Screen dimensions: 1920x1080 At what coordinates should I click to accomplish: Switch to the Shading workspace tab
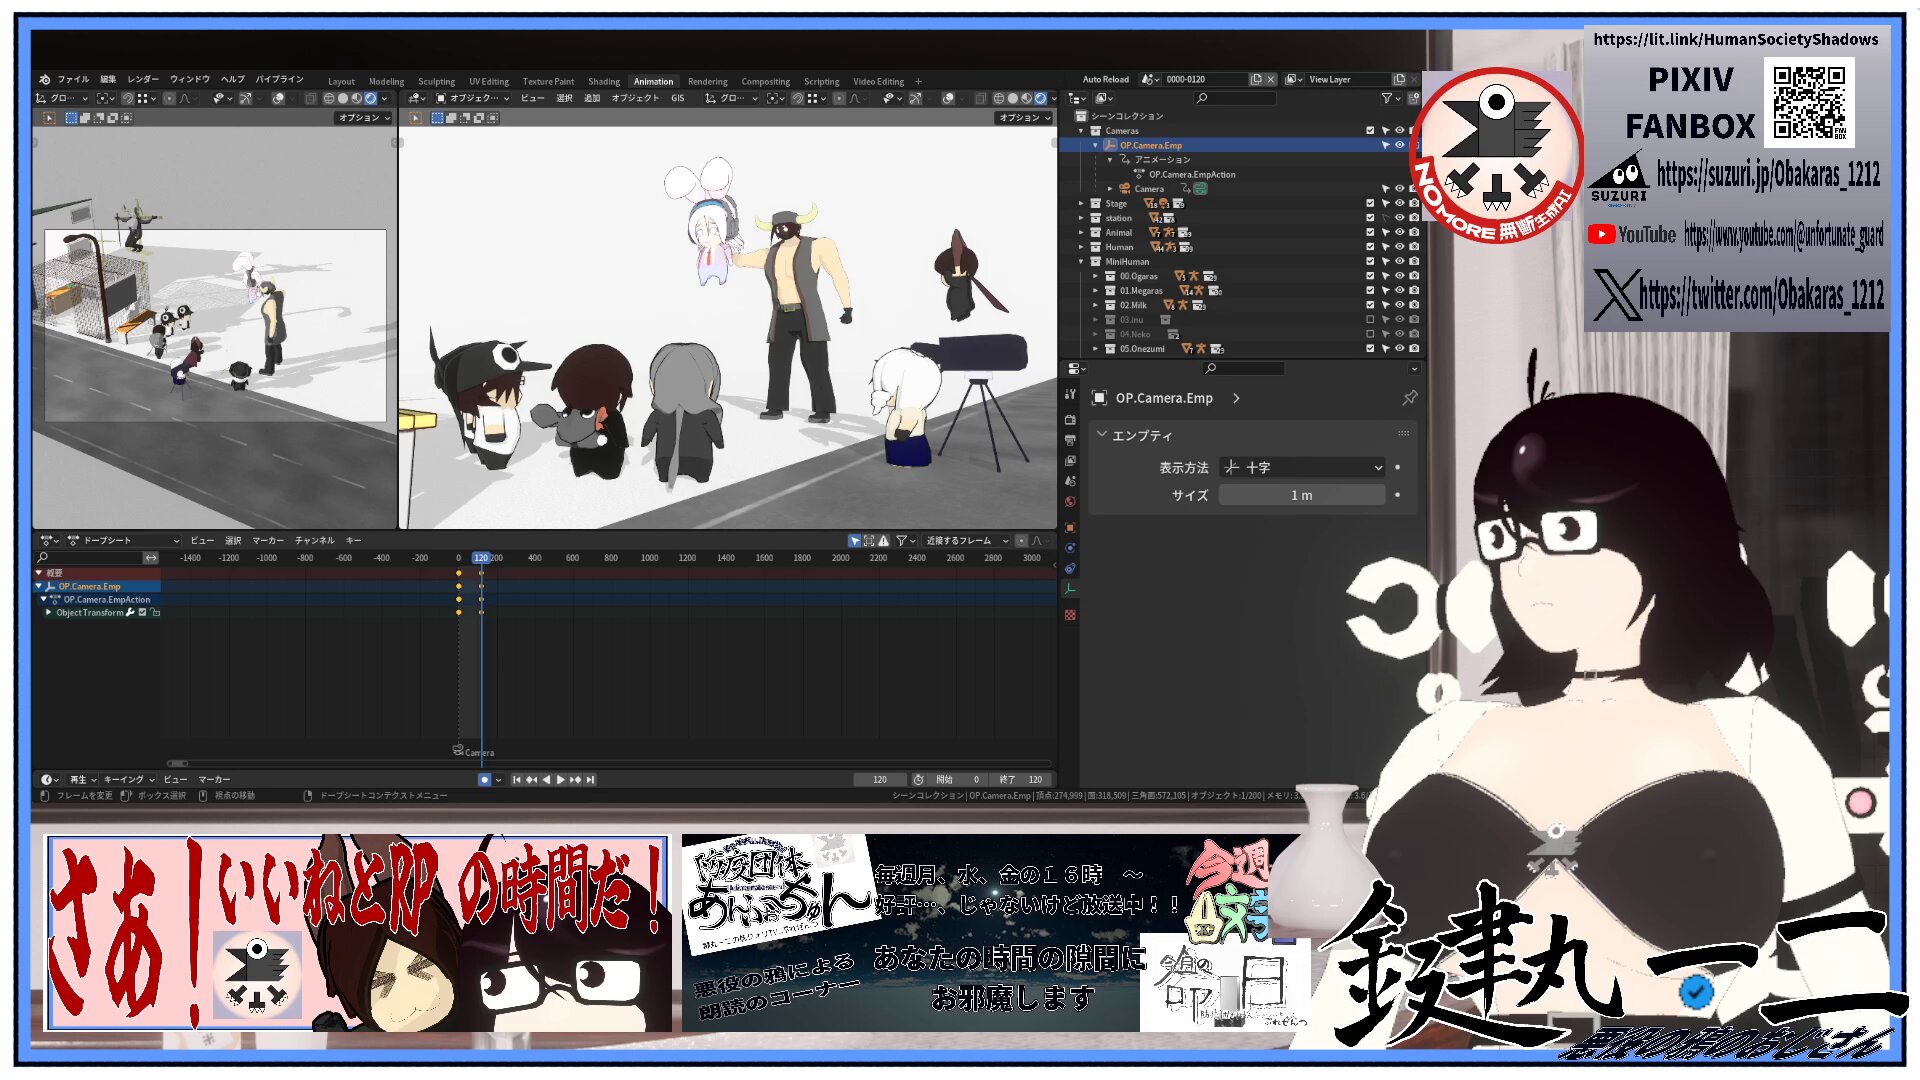point(603,81)
